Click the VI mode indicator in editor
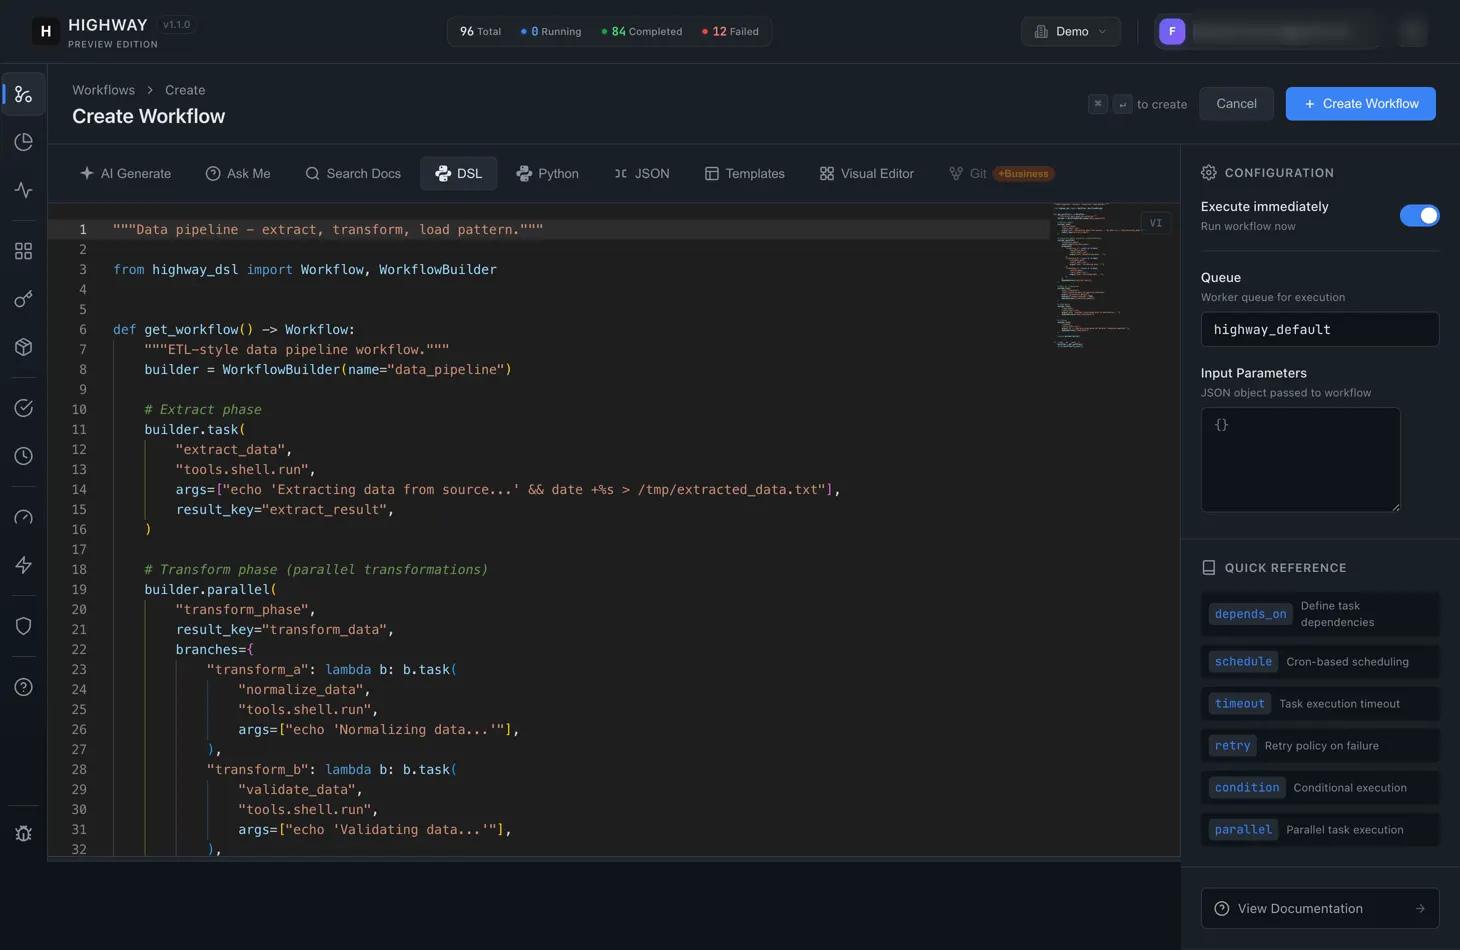 [1155, 223]
